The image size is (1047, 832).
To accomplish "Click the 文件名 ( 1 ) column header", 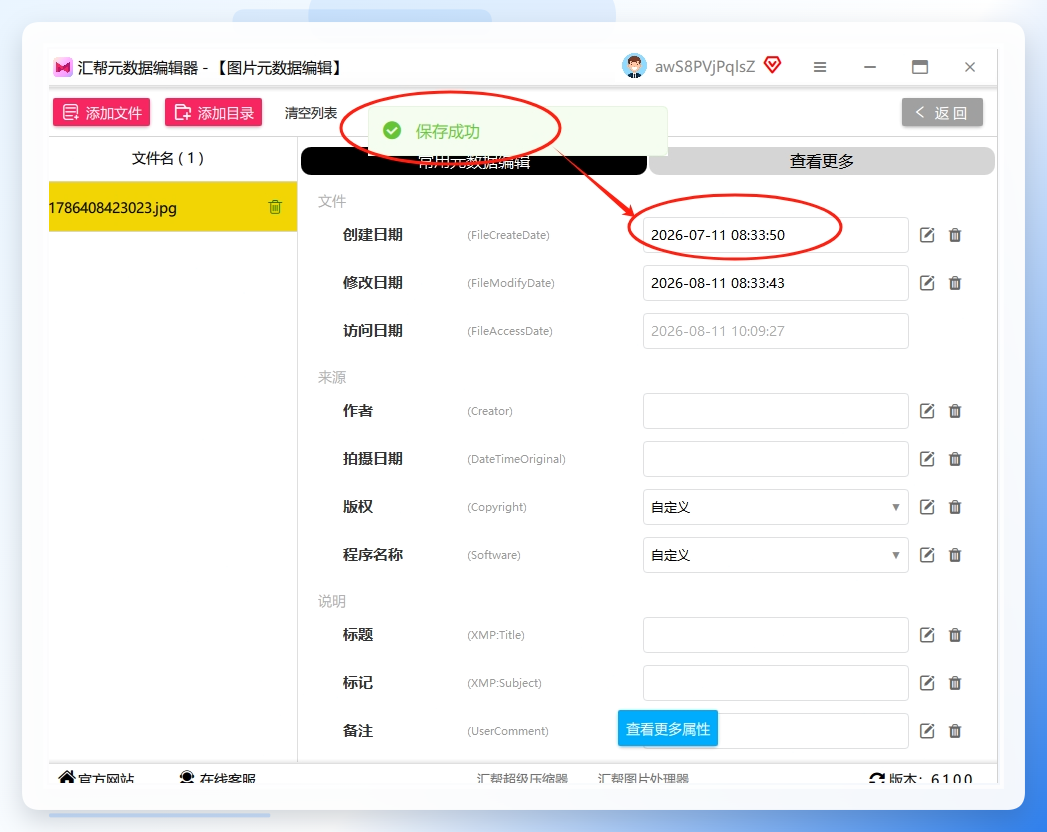I will pyautogui.click(x=168, y=158).
